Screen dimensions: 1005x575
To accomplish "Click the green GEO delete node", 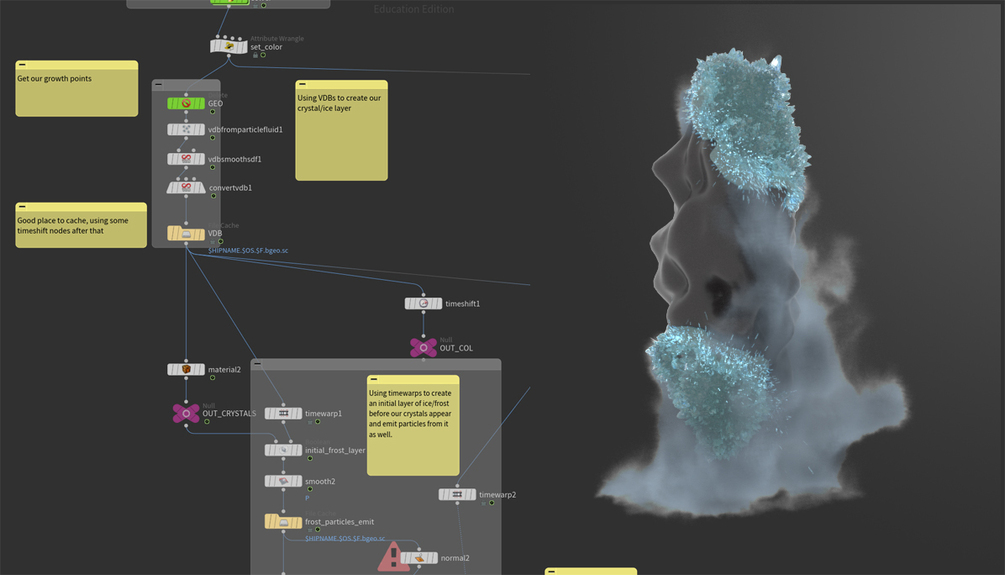I will click(x=186, y=103).
